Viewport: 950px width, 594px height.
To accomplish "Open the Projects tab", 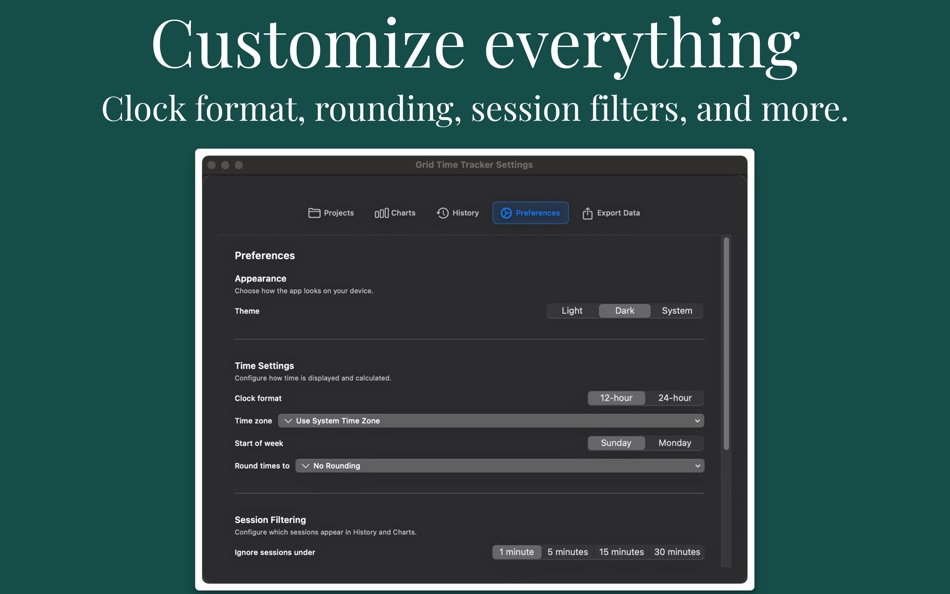I will pos(331,213).
